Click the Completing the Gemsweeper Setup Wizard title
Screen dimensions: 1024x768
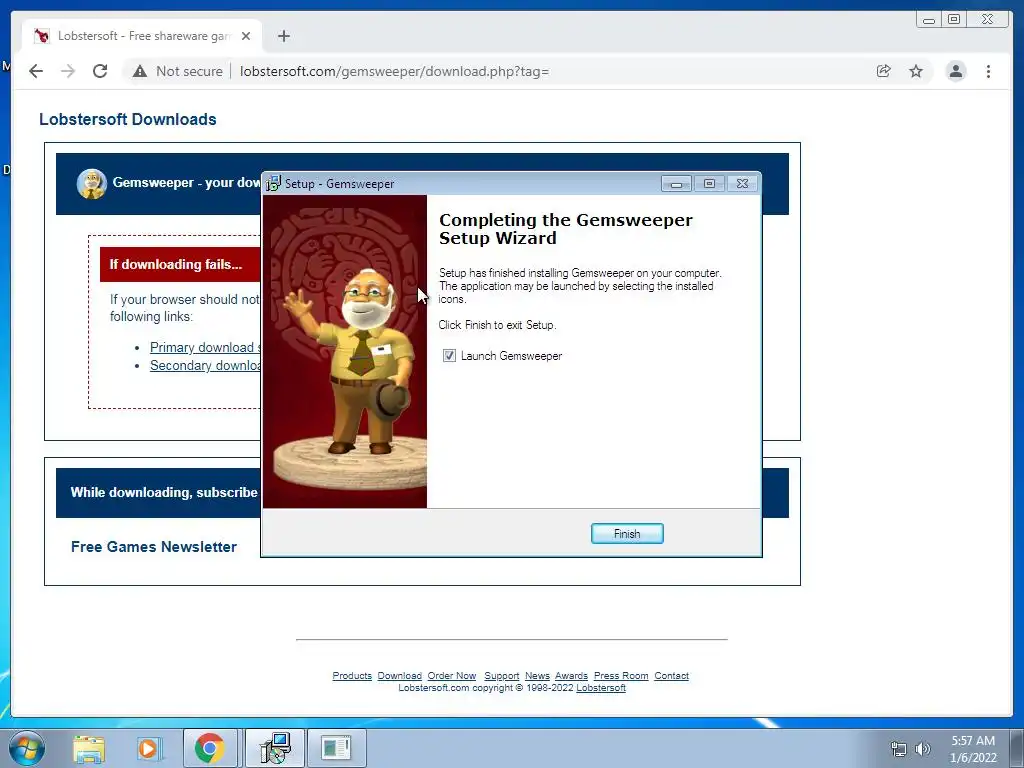[566, 229]
